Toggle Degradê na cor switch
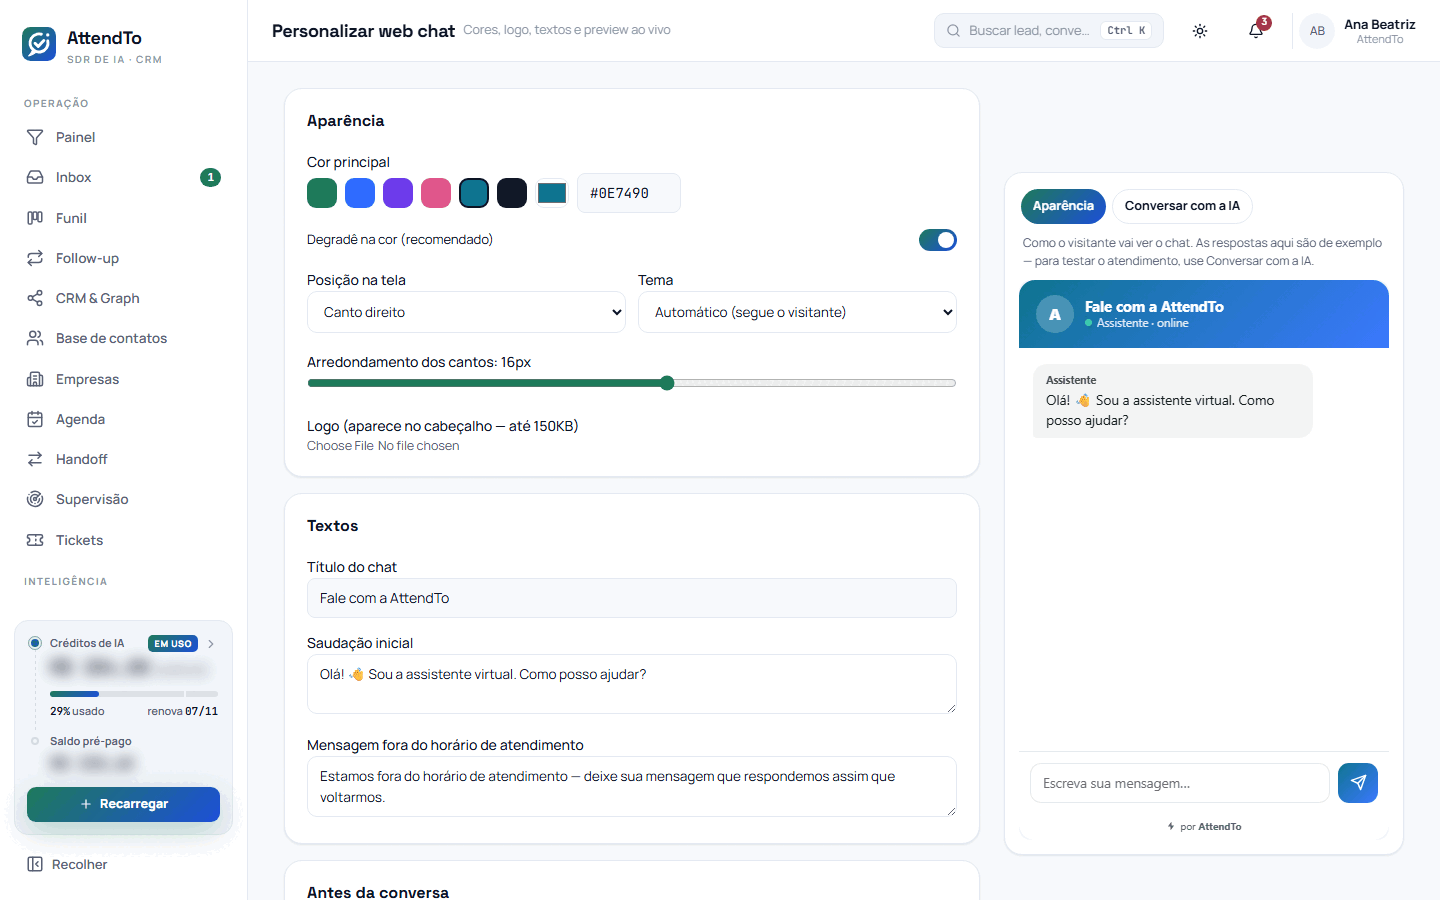The image size is (1440, 900). click(x=938, y=240)
